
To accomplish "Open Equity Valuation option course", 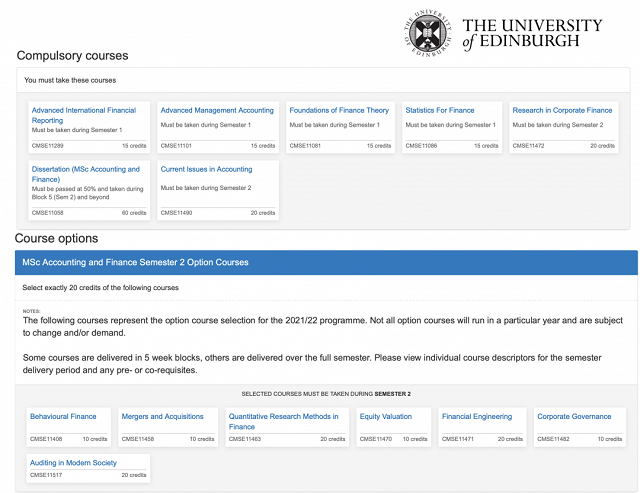I will tap(386, 416).
